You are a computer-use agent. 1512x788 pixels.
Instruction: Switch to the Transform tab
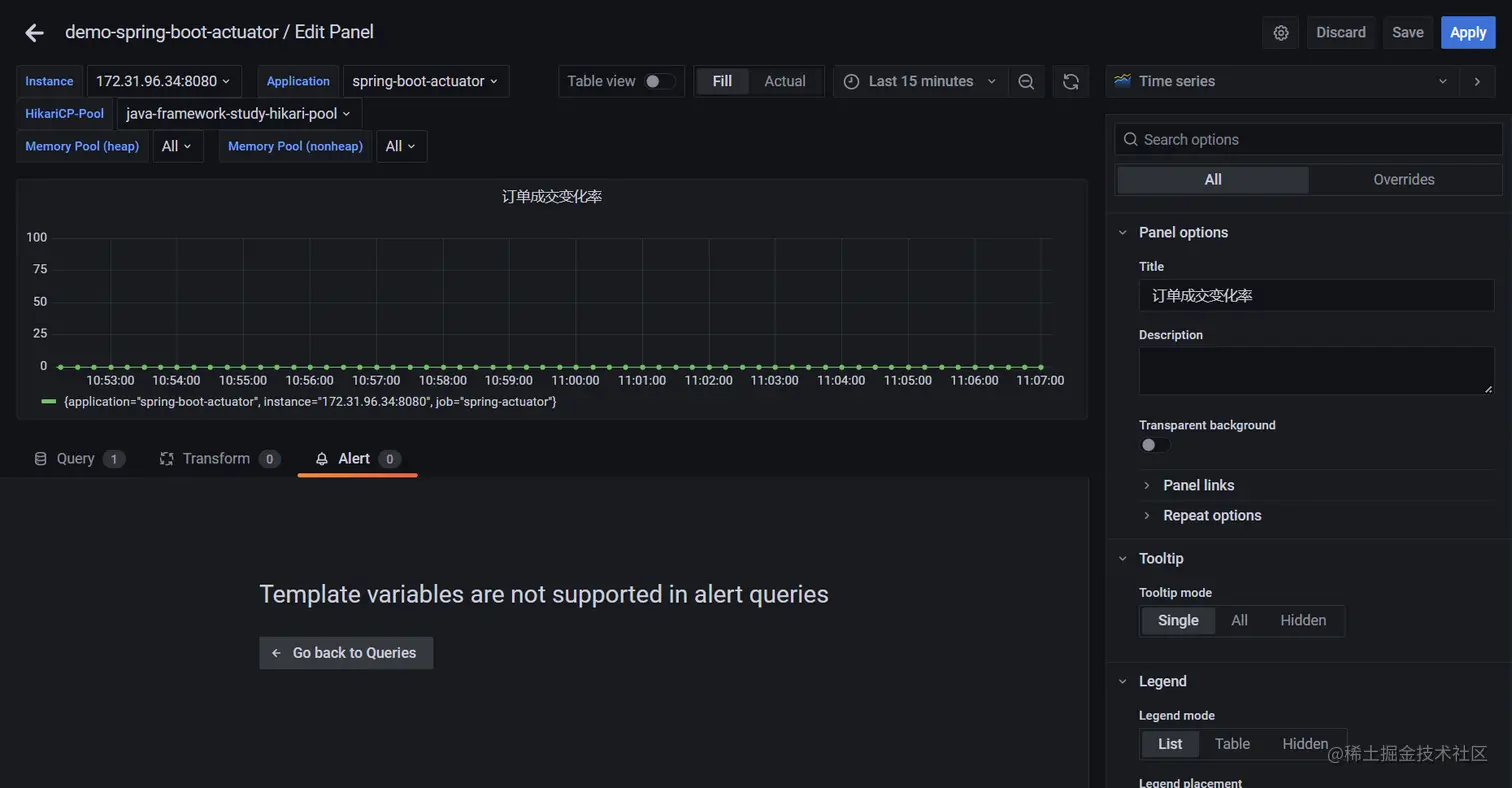(219, 459)
